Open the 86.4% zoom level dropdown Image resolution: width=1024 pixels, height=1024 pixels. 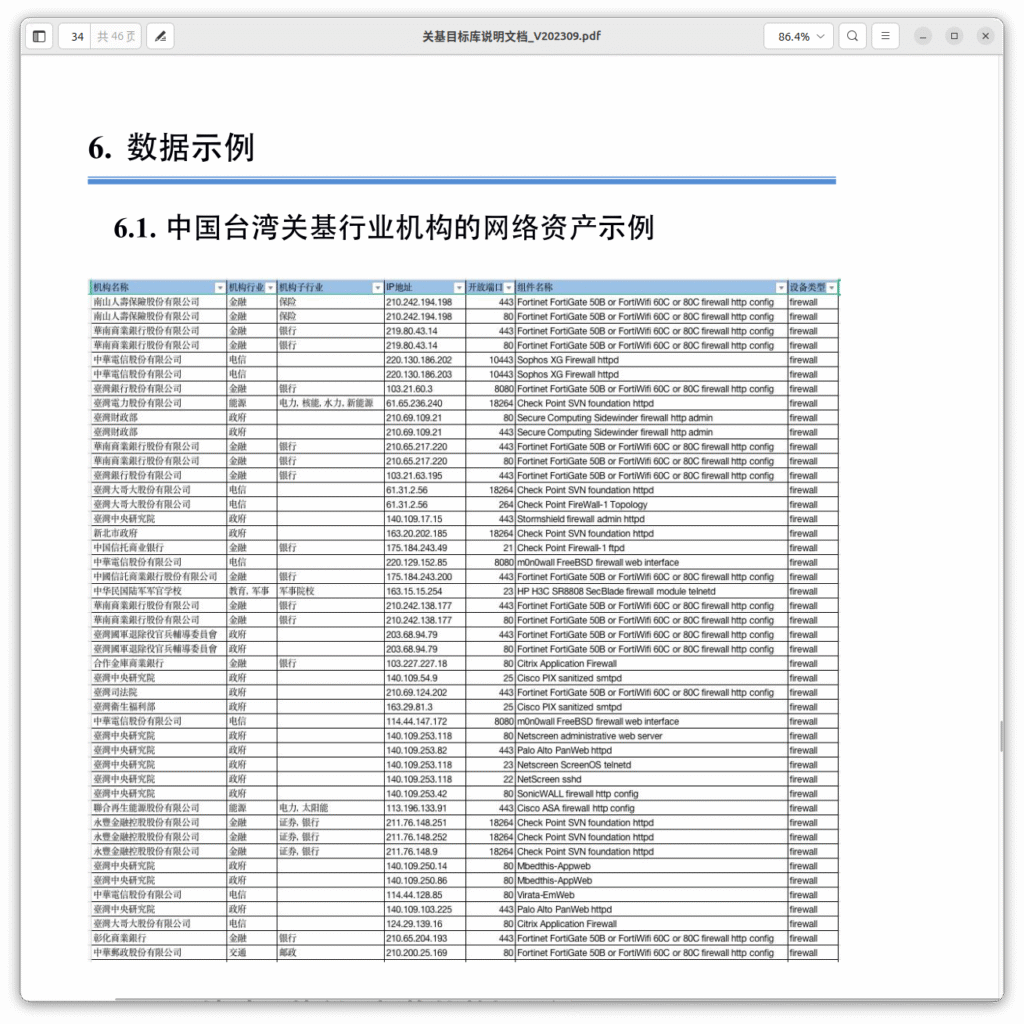pos(798,37)
